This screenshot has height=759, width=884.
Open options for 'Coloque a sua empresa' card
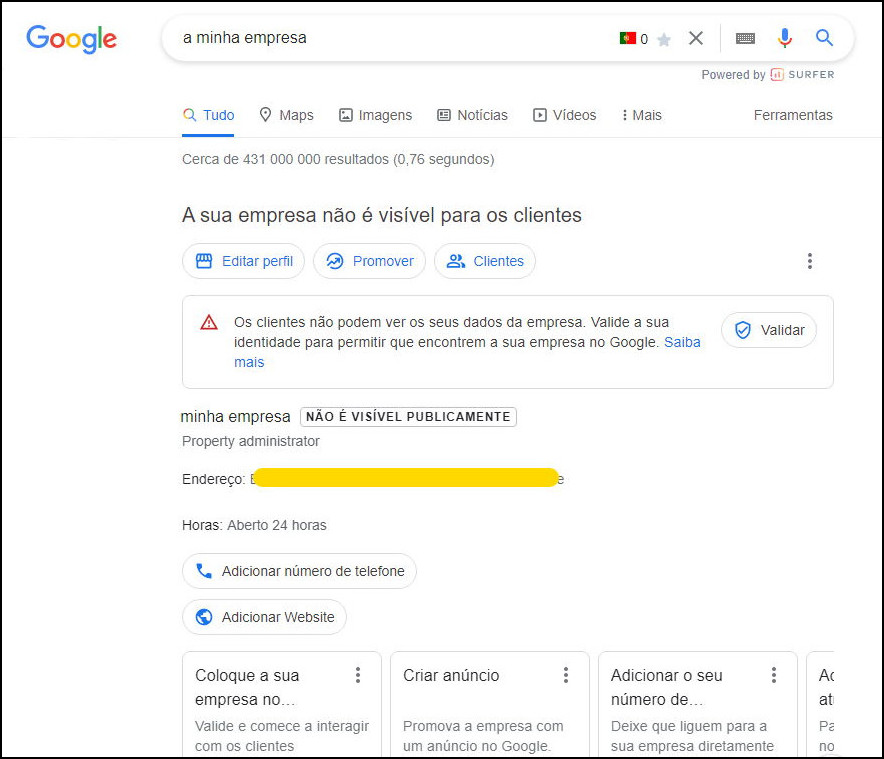[358, 675]
